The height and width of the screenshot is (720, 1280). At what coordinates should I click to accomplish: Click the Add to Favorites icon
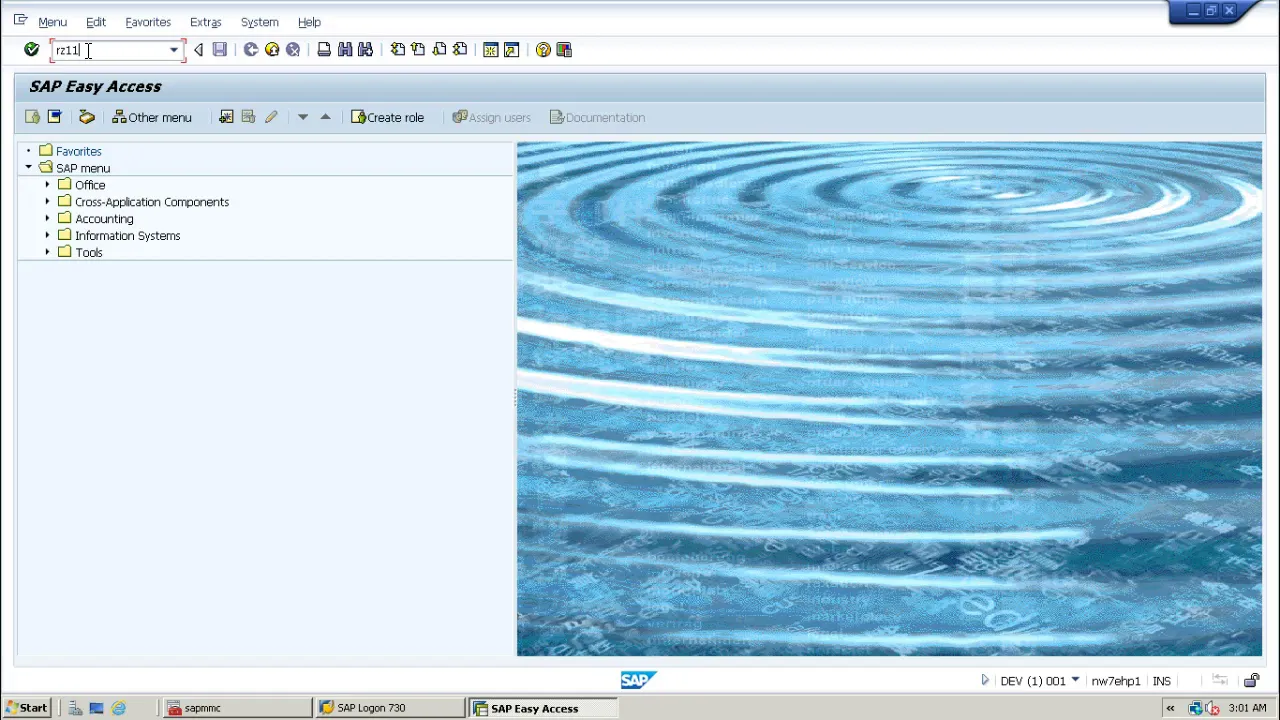226,117
